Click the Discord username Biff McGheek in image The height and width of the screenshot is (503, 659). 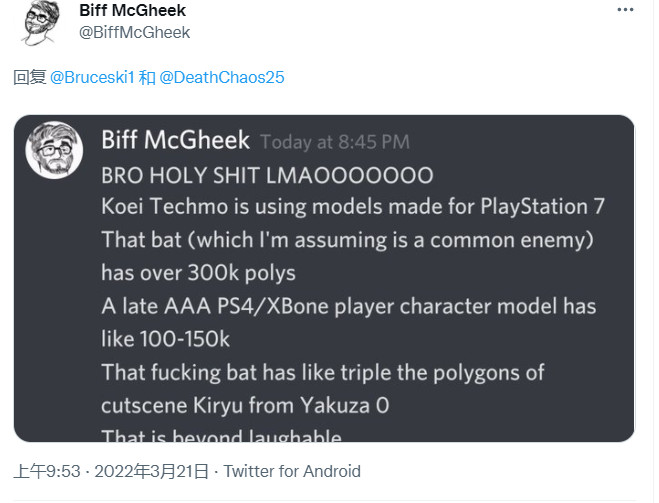(174, 140)
